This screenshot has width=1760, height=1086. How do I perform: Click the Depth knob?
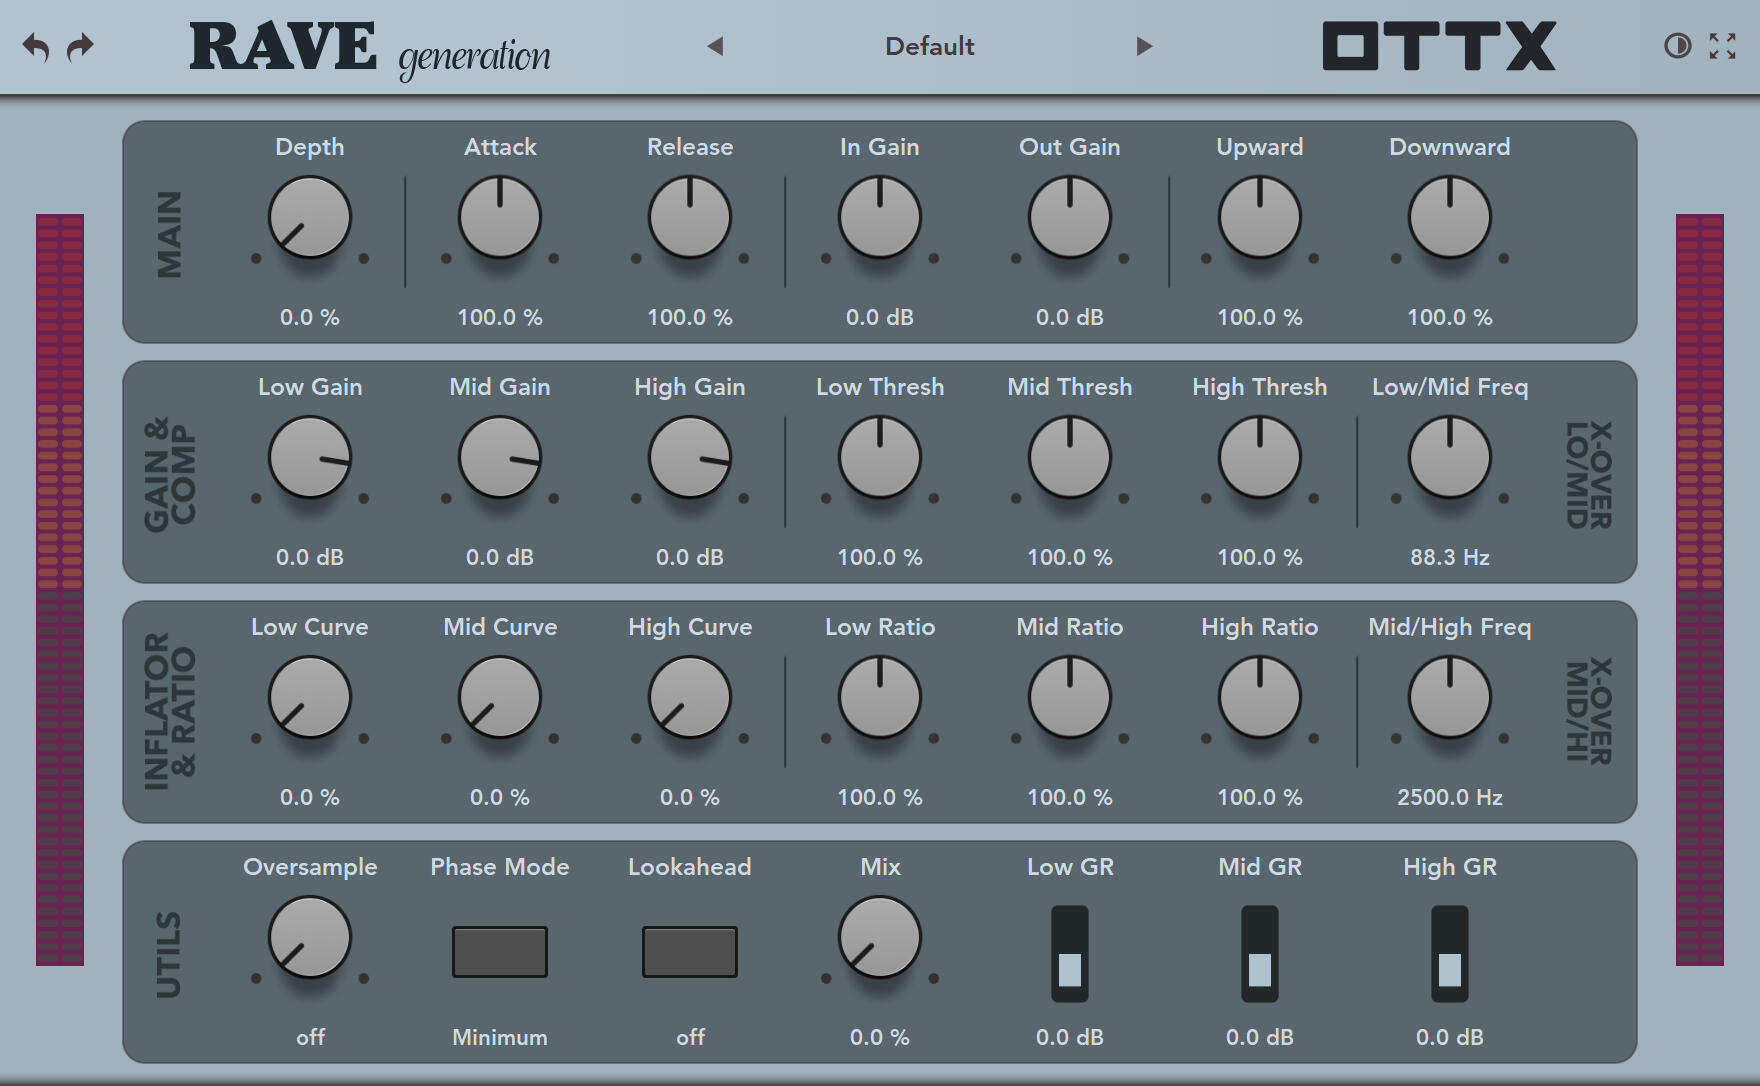(310, 217)
